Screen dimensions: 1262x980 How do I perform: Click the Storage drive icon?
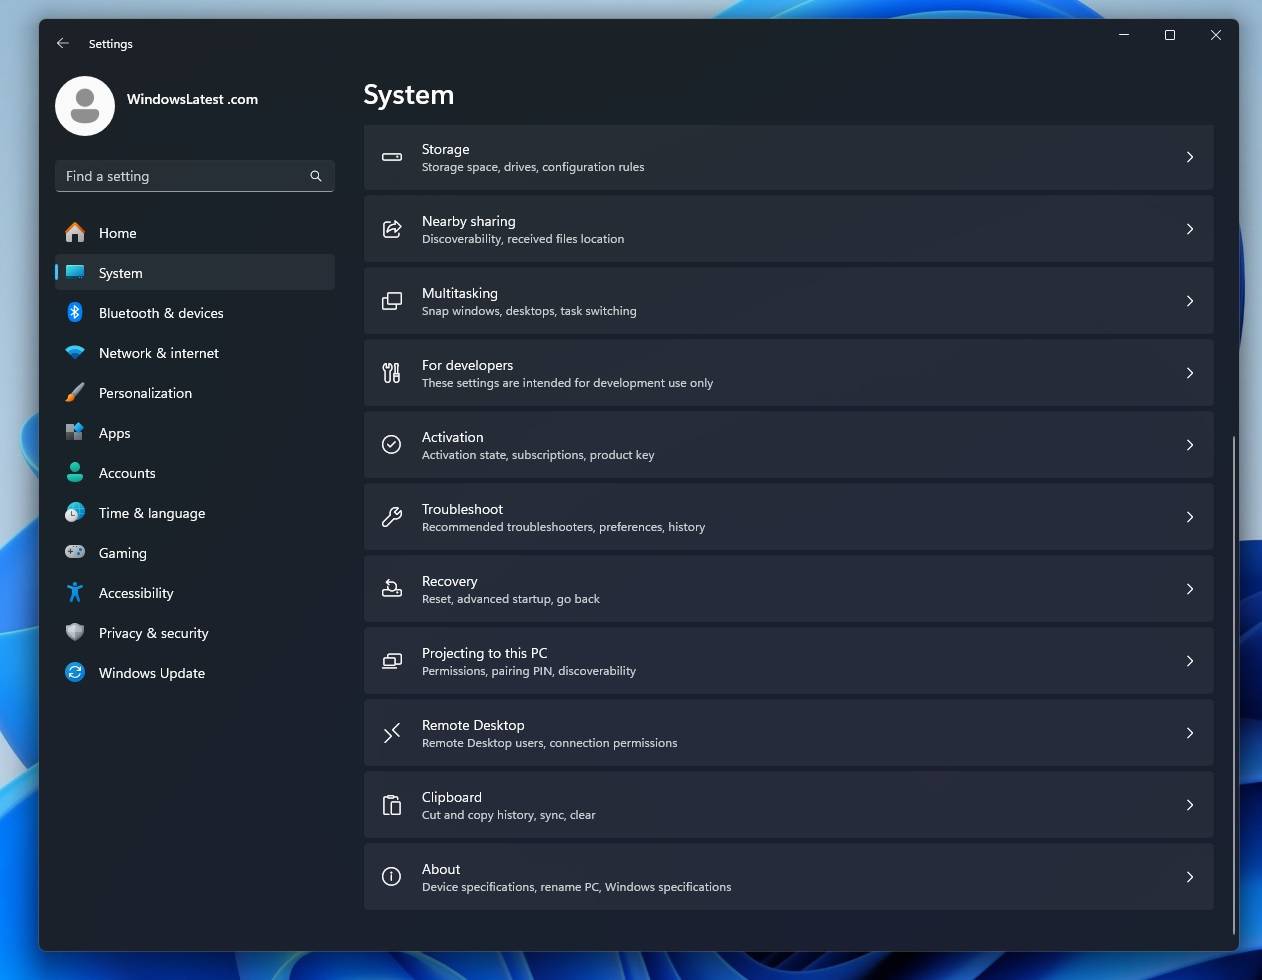(391, 157)
